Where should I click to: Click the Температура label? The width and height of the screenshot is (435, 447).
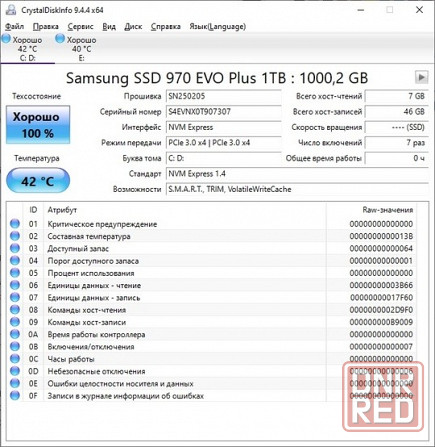point(37,158)
